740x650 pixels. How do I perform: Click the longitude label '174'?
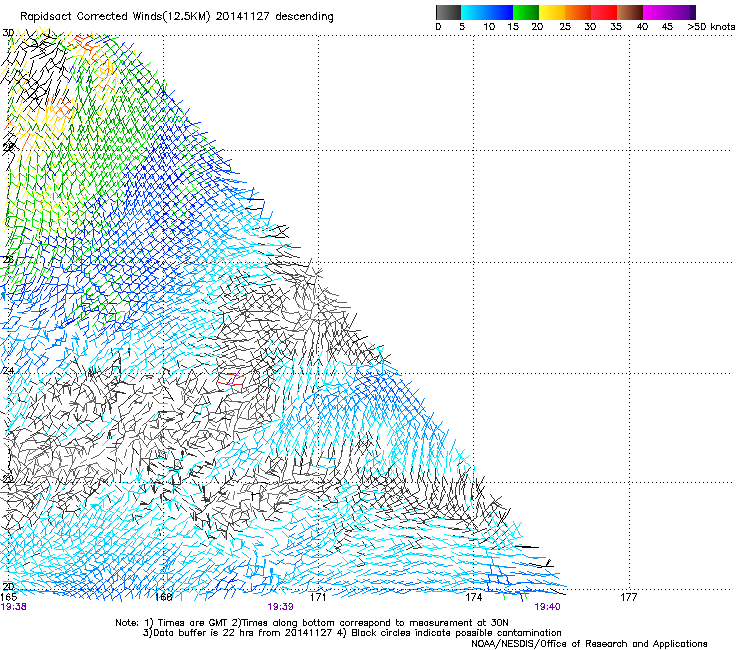[x=473, y=597]
